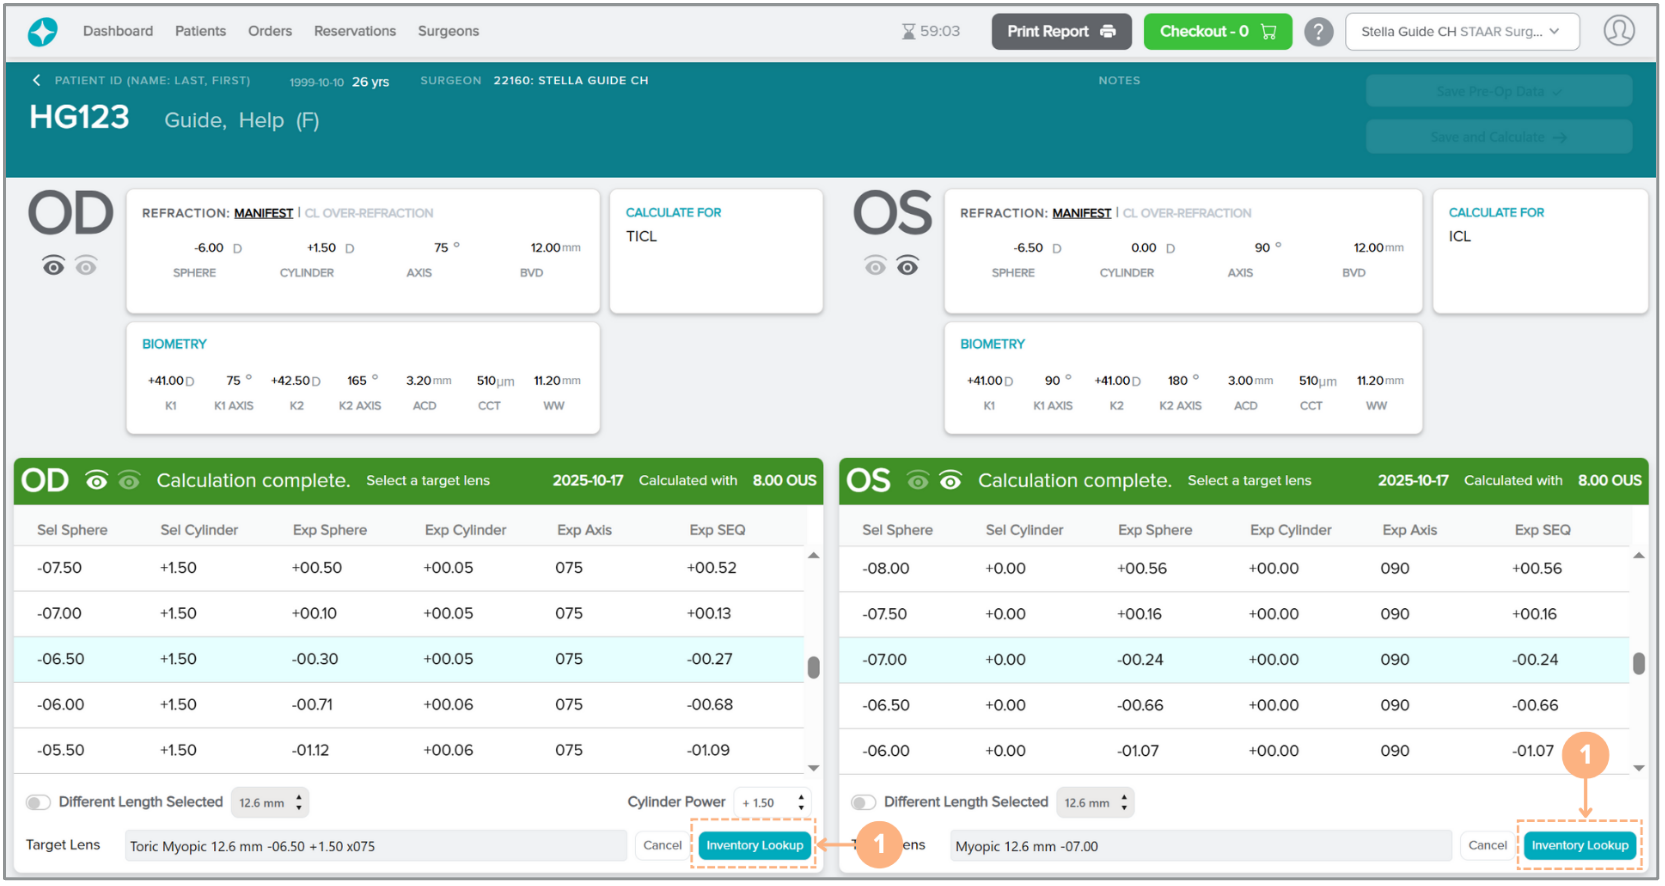This screenshot has width=1665, height=886.
Task: Toggle Different Length Selected for OD
Action: (38, 802)
